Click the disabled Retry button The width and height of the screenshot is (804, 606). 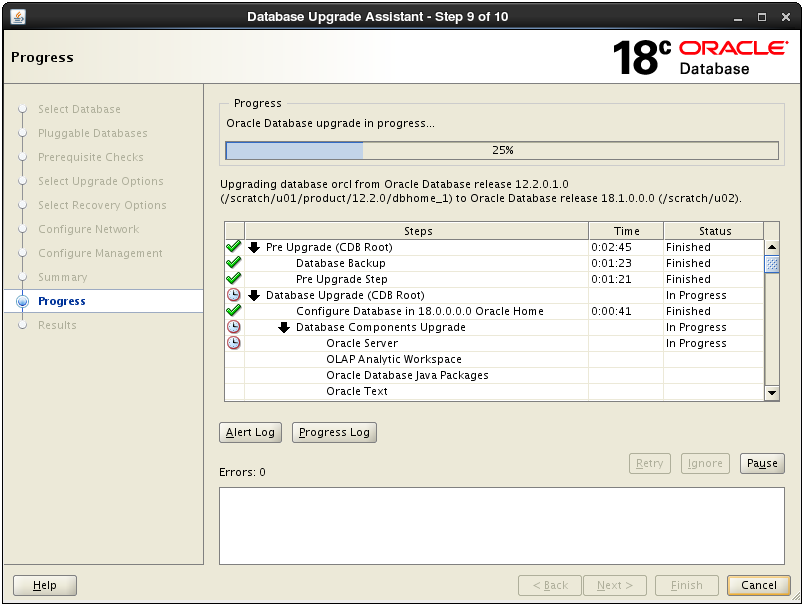pos(650,463)
